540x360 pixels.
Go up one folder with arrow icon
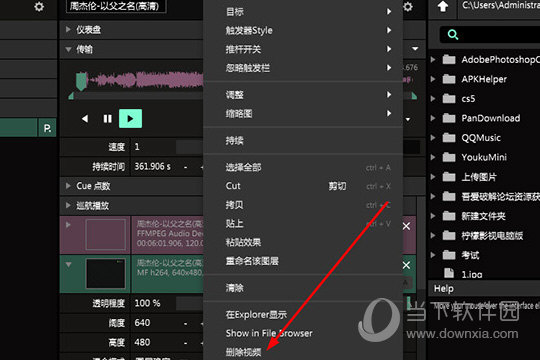tap(443, 6)
